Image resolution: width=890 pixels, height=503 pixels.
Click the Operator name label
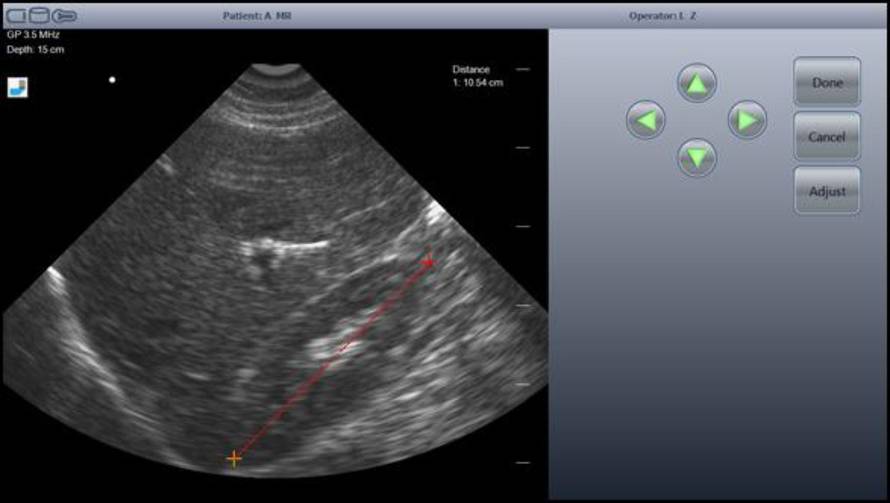pyautogui.click(x=664, y=16)
